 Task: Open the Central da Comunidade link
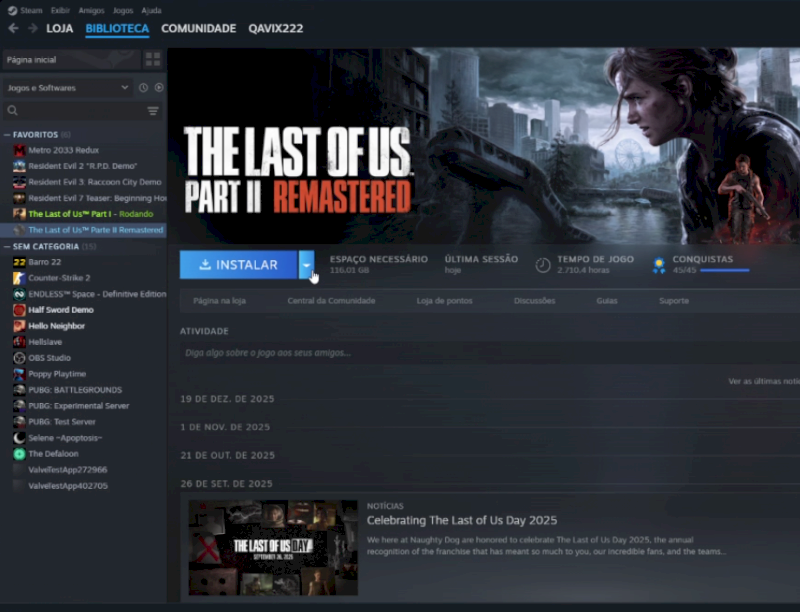click(331, 300)
